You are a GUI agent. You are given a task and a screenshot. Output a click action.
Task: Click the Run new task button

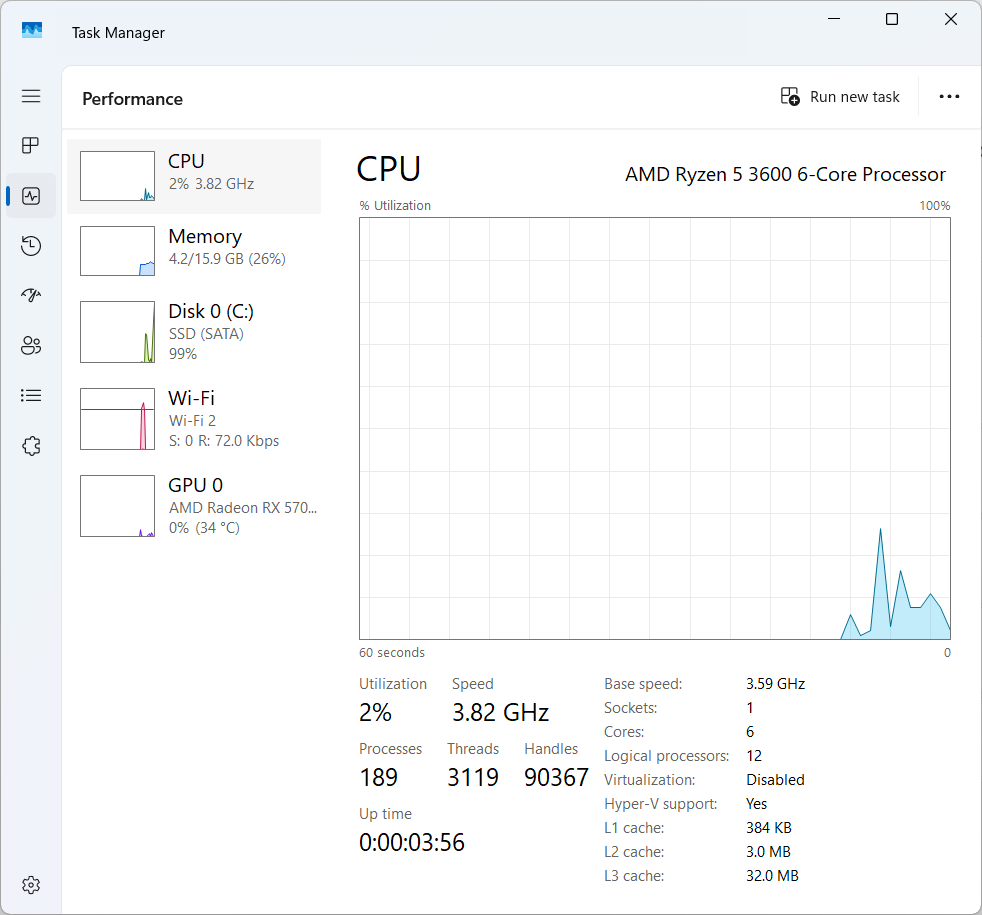pyautogui.click(x=840, y=97)
